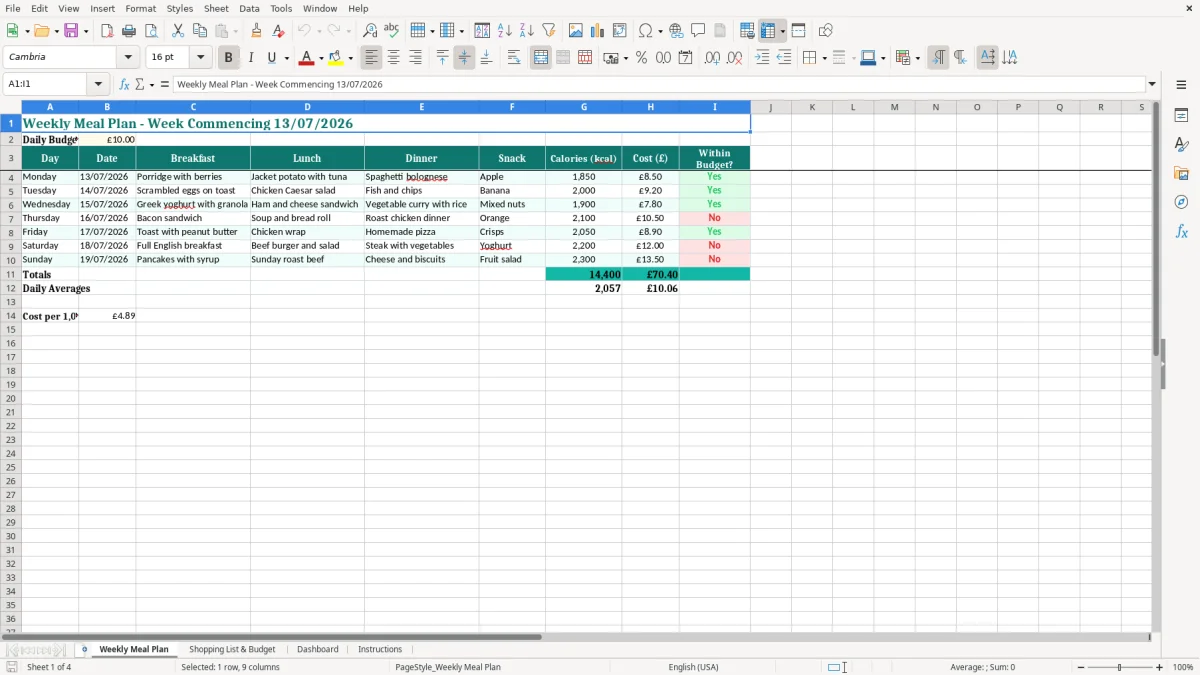Toggle Print Preview
Screen dimensions: 1200x675
[x=151, y=31]
